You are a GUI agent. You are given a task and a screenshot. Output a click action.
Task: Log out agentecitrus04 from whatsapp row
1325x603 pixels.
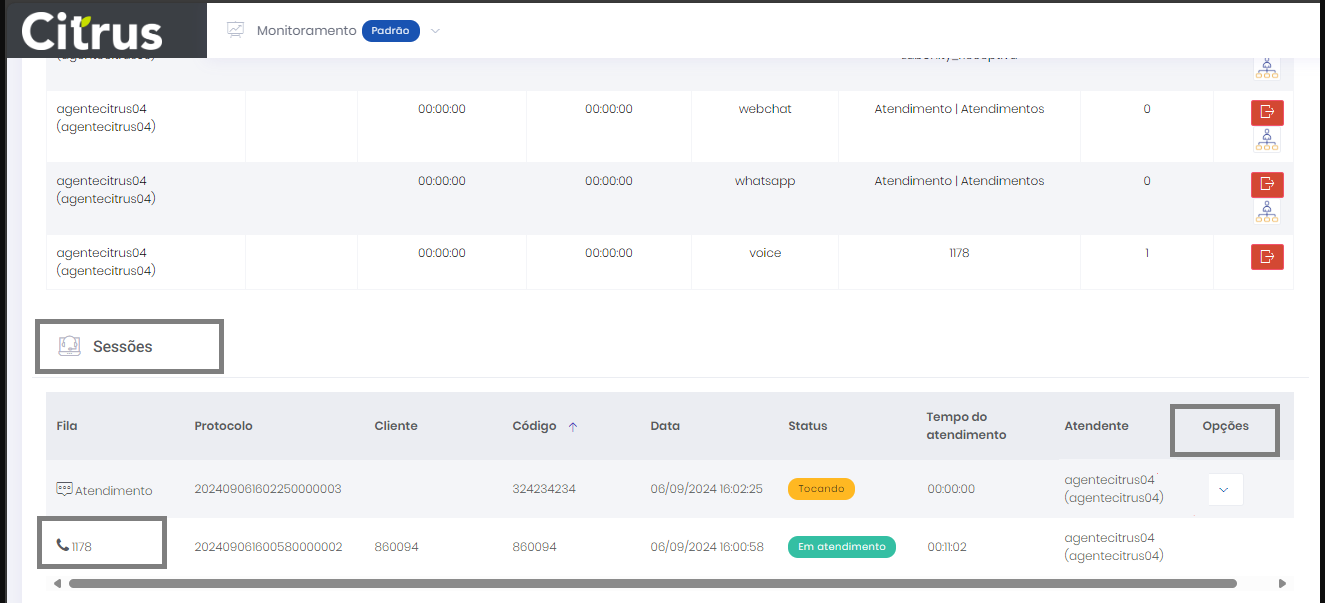click(x=1267, y=184)
